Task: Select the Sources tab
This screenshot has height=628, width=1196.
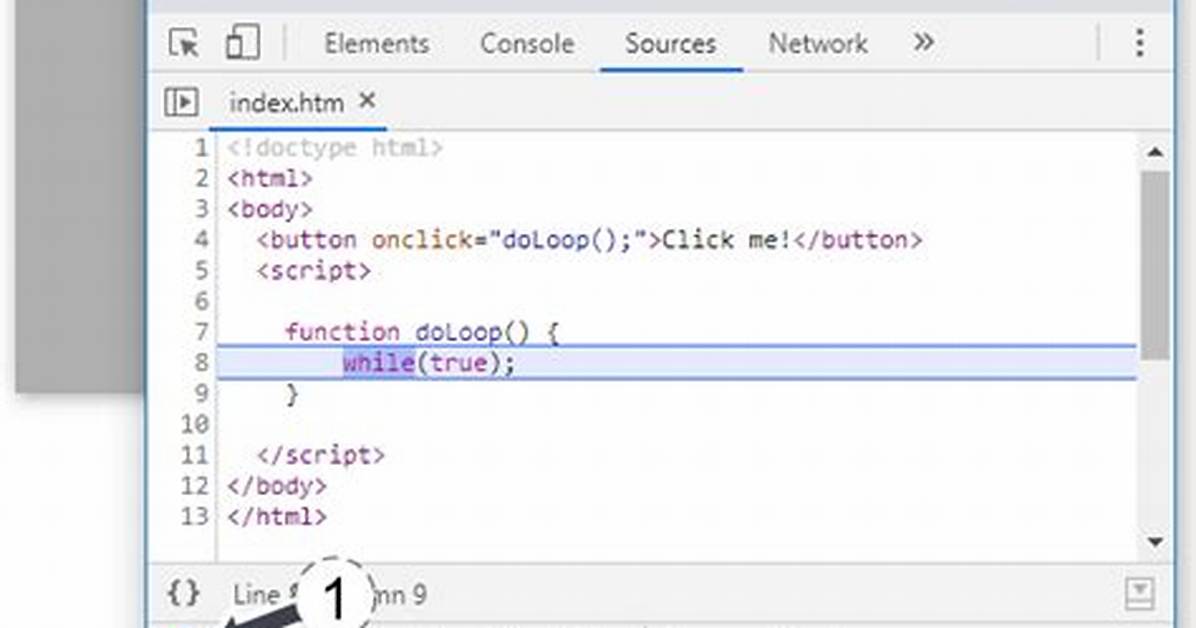Action: click(x=670, y=43)
